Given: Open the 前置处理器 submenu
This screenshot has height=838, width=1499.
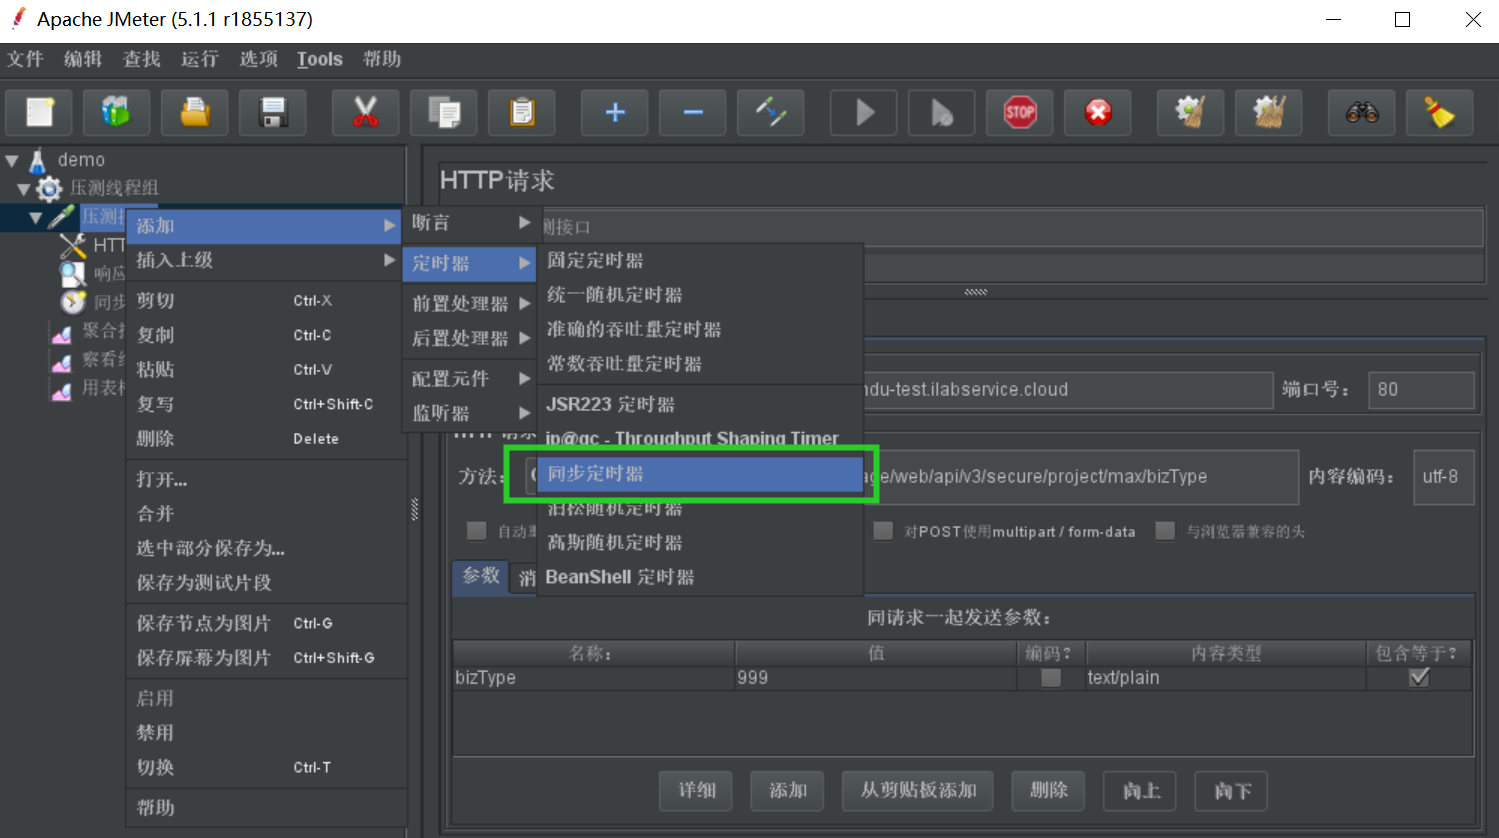Looking at the screenshot, I should point(470,303).
